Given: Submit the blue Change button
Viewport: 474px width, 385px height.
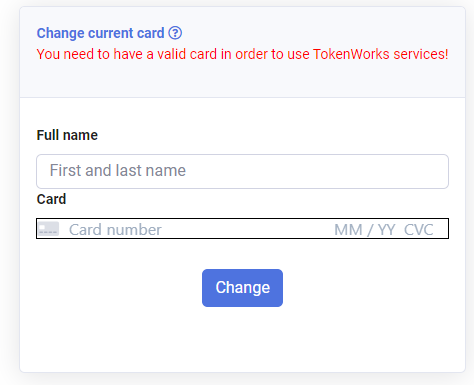Looking at the screenshot, I should point(242,288).
